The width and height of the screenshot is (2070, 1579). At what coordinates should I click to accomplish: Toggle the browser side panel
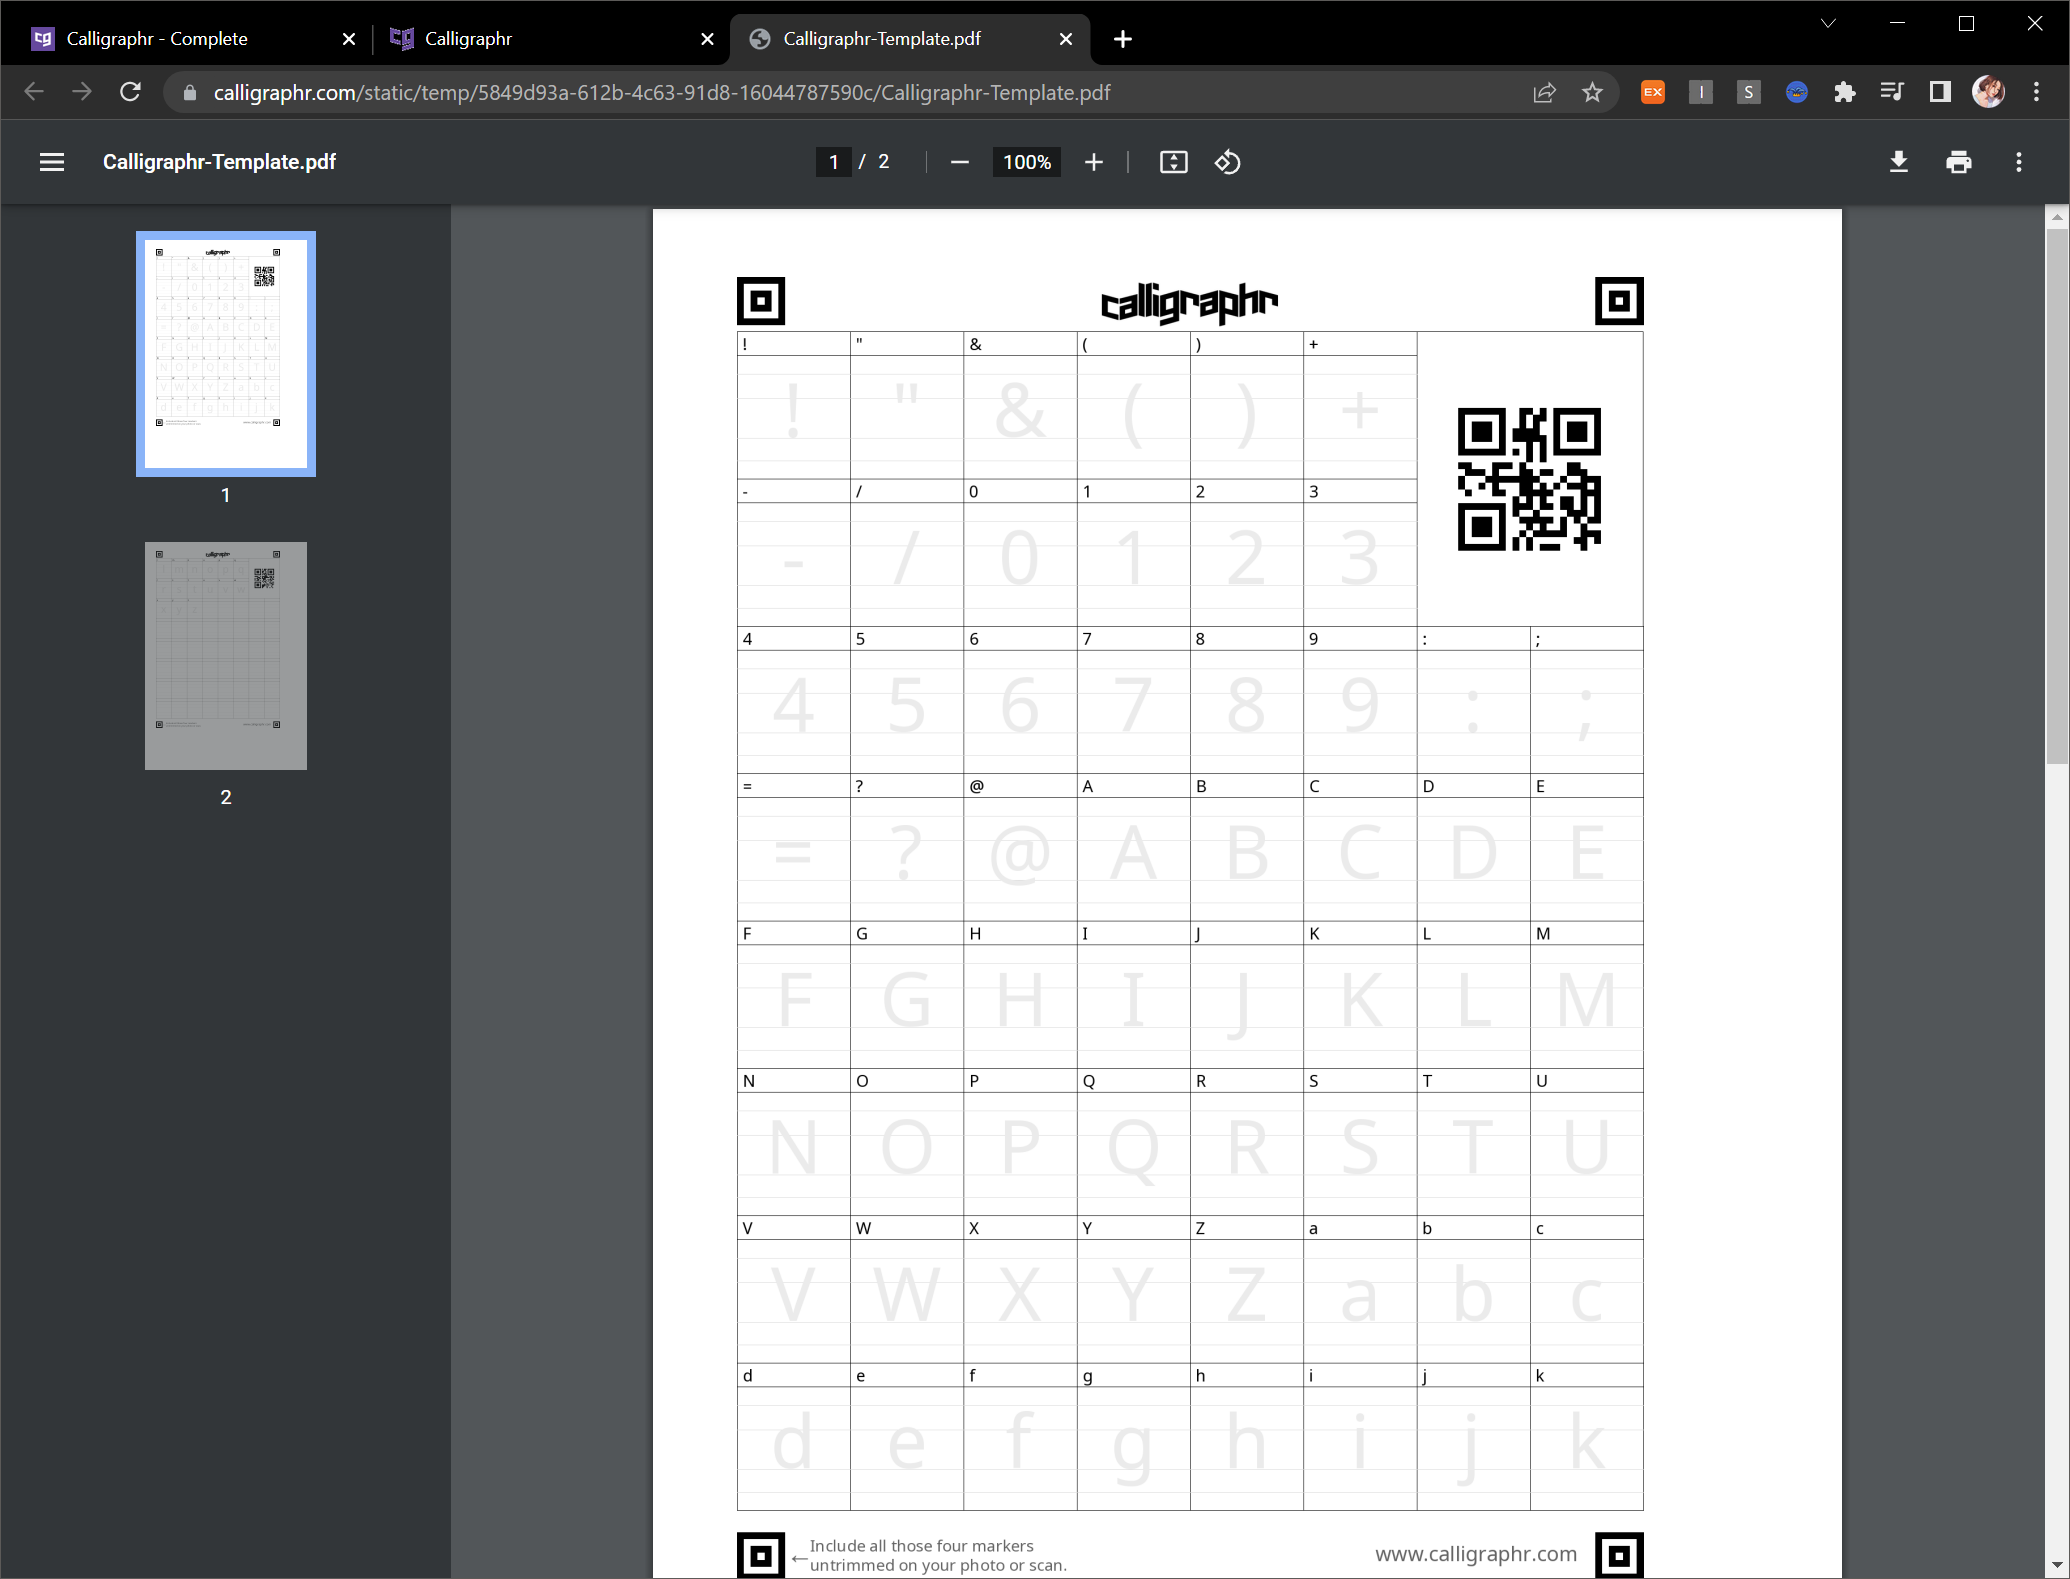[1940, 93]
